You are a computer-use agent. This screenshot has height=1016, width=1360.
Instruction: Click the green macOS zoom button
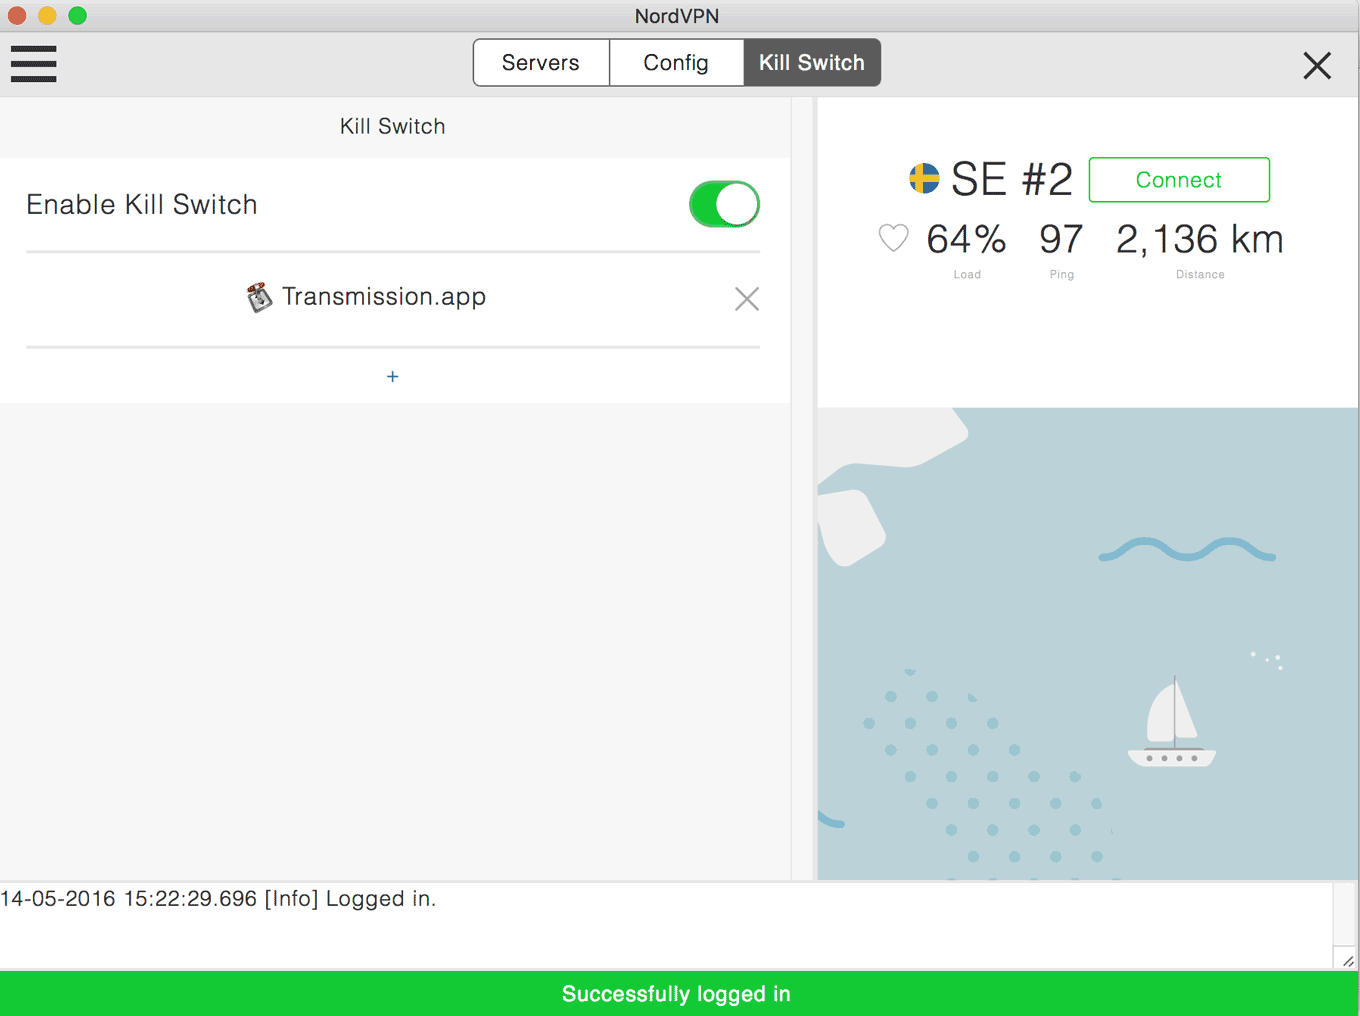pos(77,15)
